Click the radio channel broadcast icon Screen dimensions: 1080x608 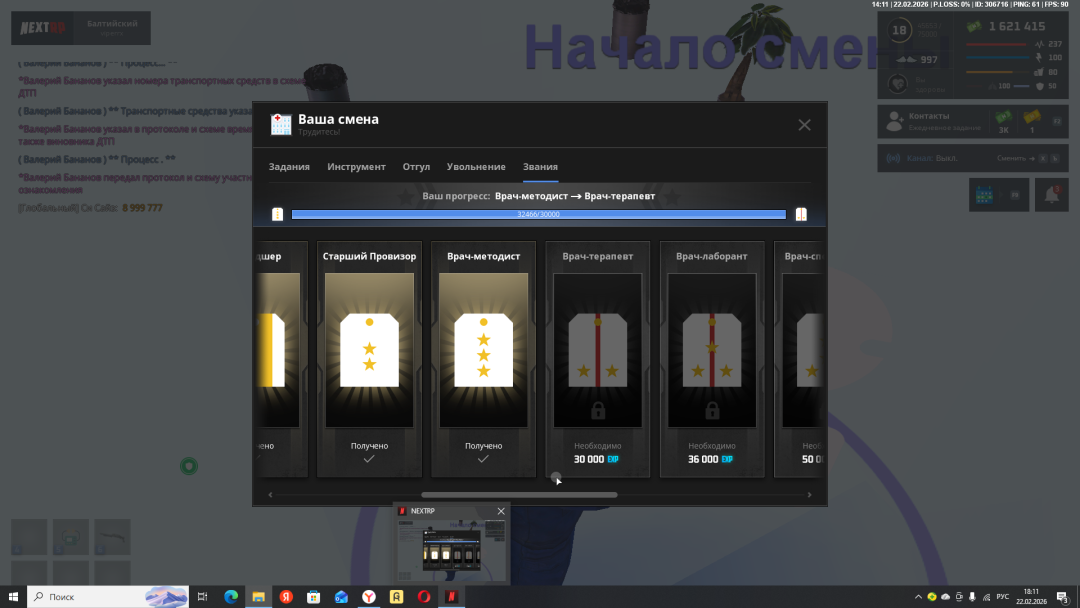893,158
